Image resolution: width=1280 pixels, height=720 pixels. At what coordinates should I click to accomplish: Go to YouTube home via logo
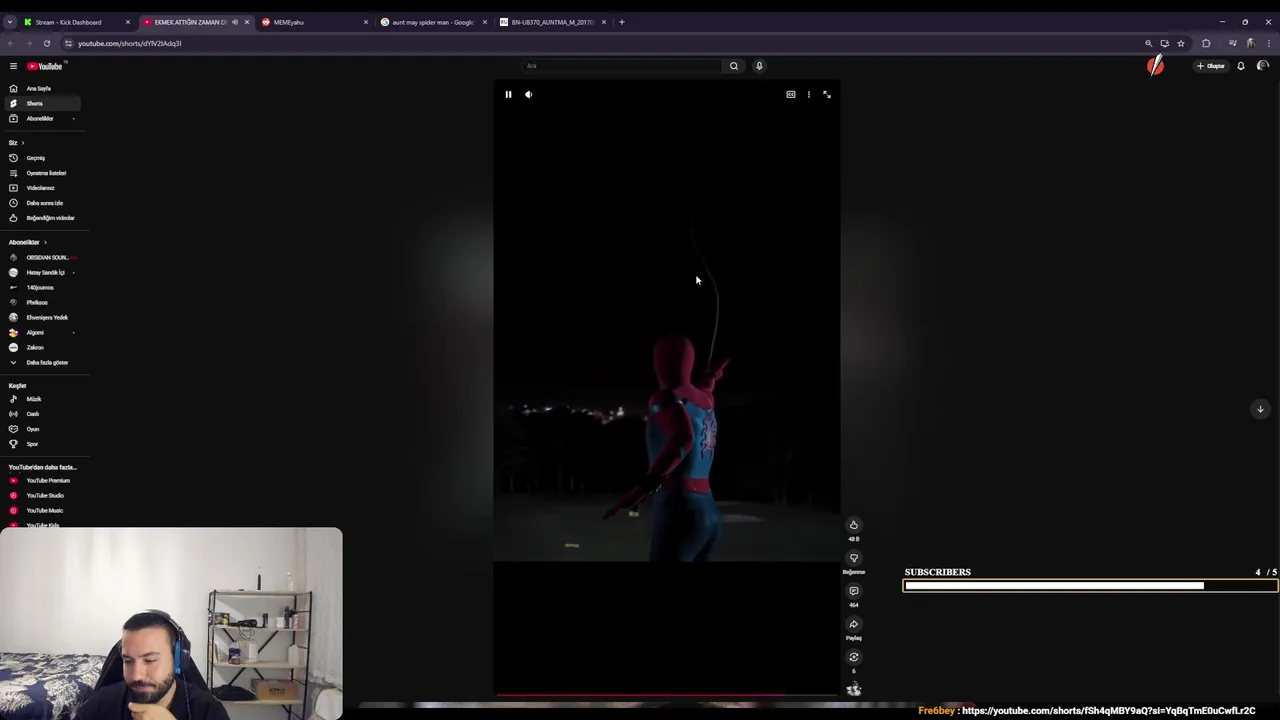[x=45, y=66]
